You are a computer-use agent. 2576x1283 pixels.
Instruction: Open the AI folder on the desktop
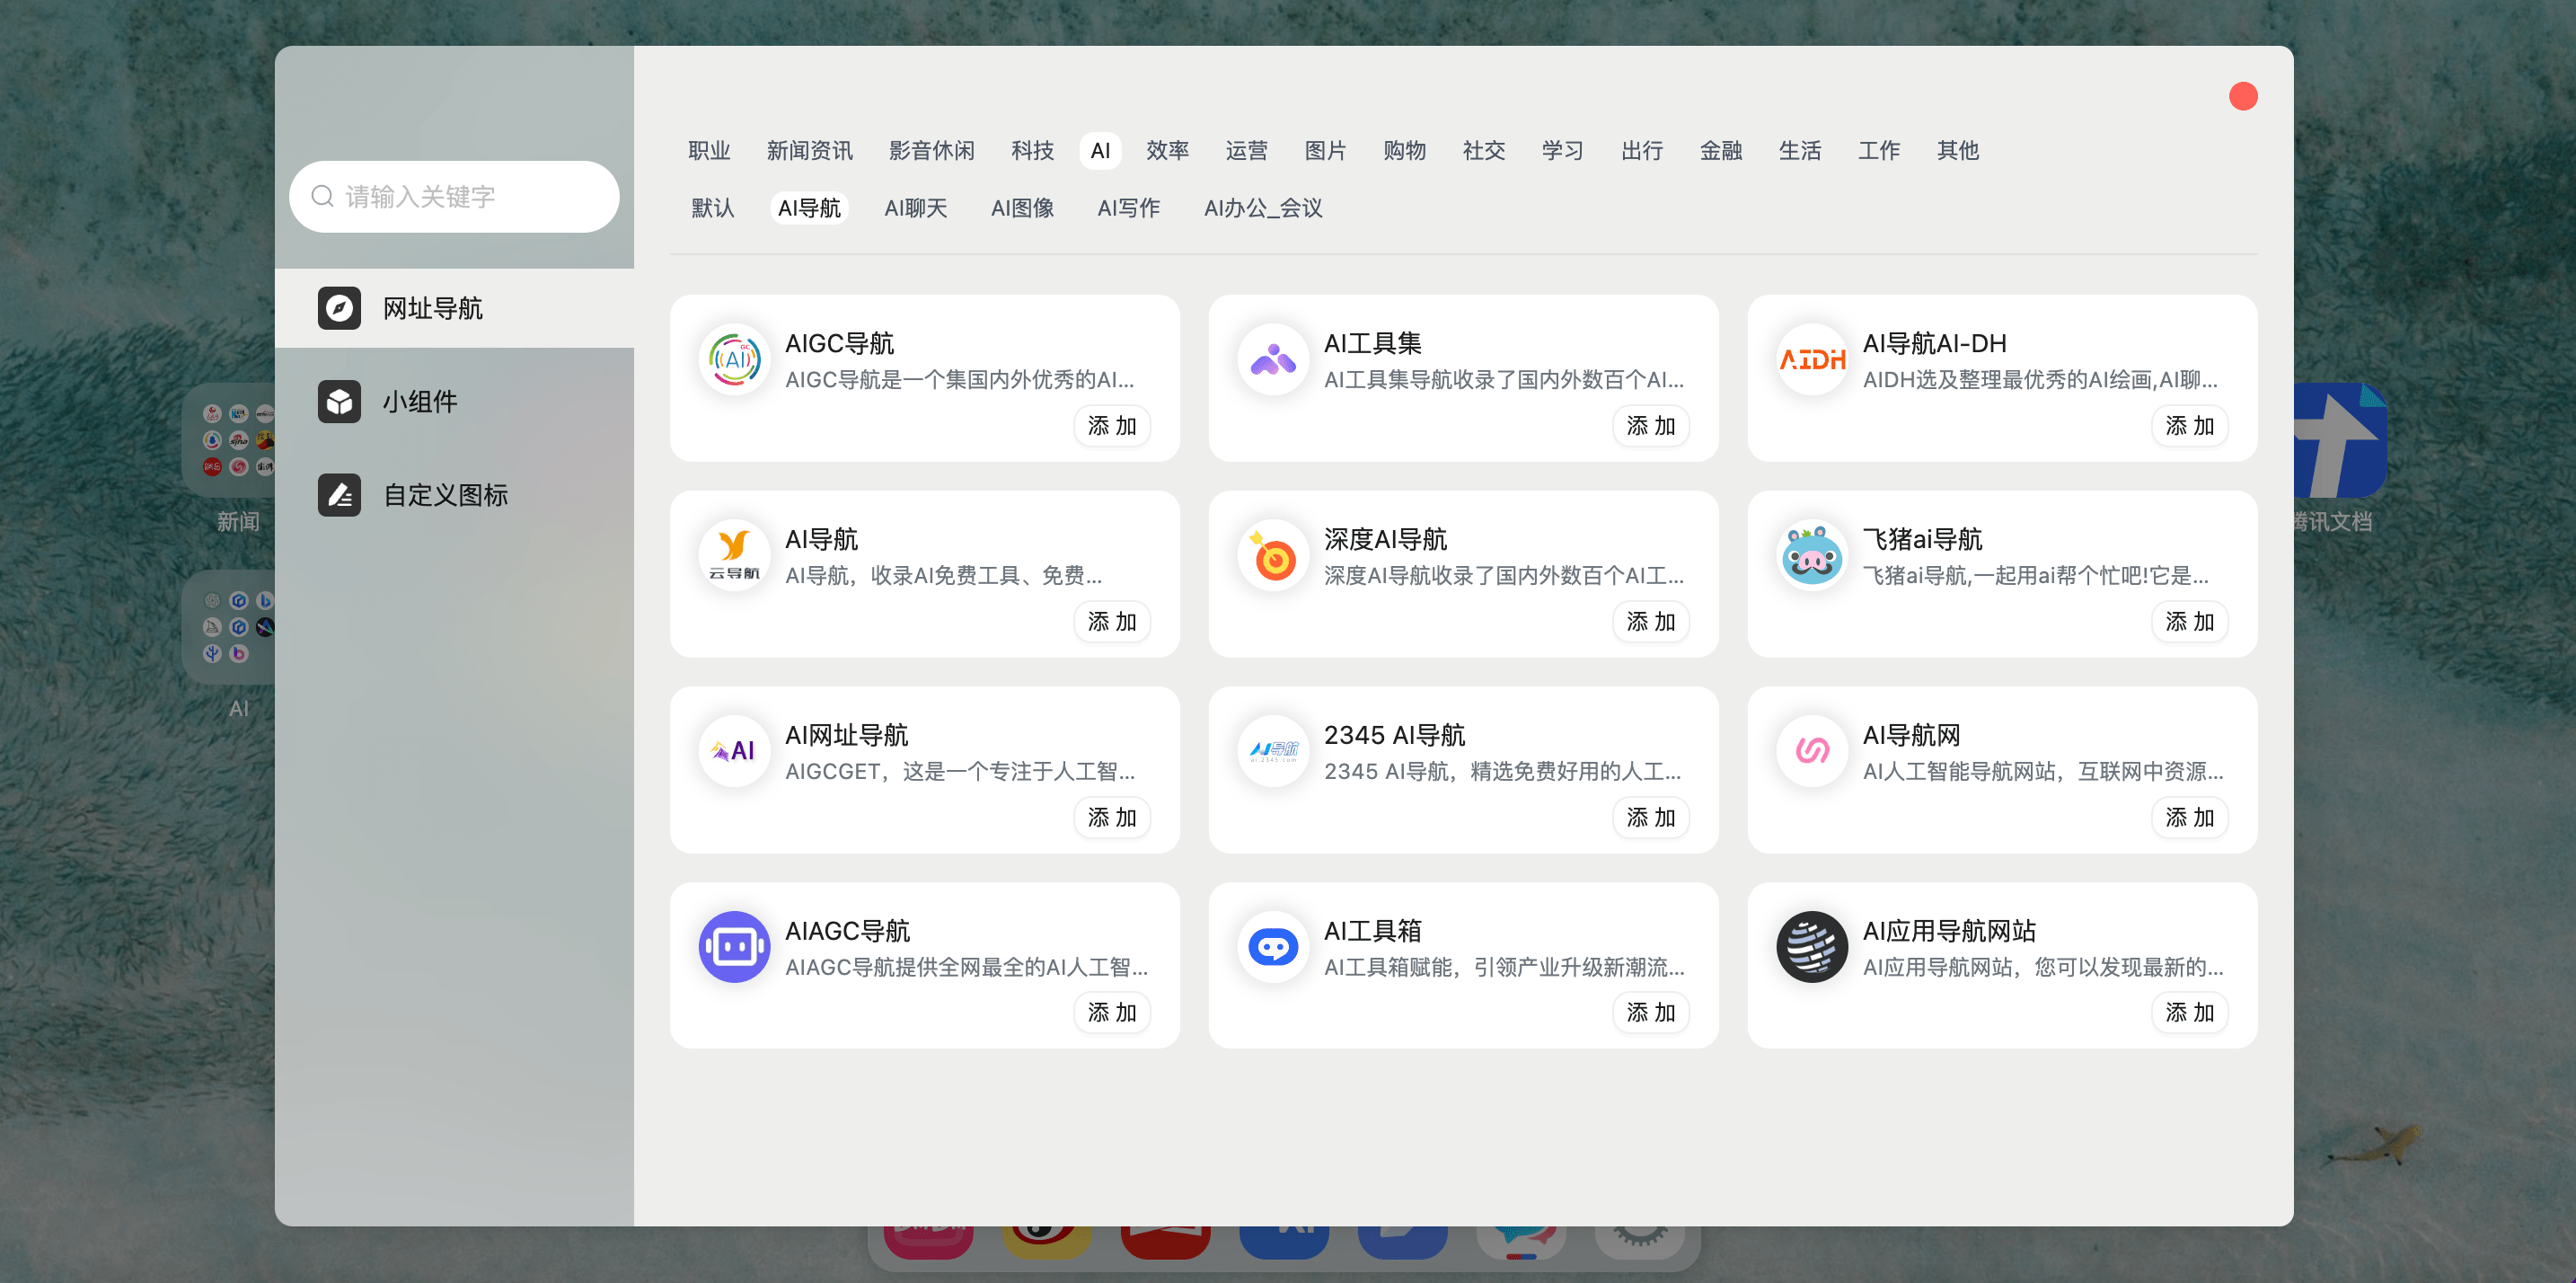[x=229, y=626]
